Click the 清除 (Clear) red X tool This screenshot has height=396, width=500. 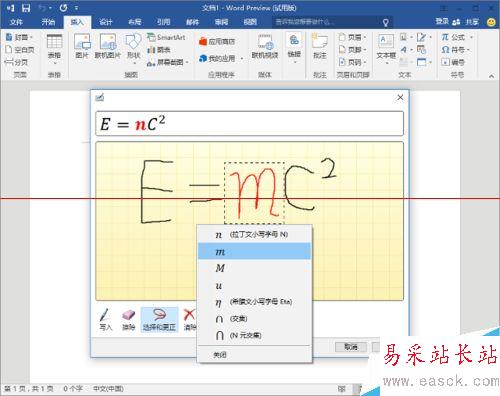190,320
